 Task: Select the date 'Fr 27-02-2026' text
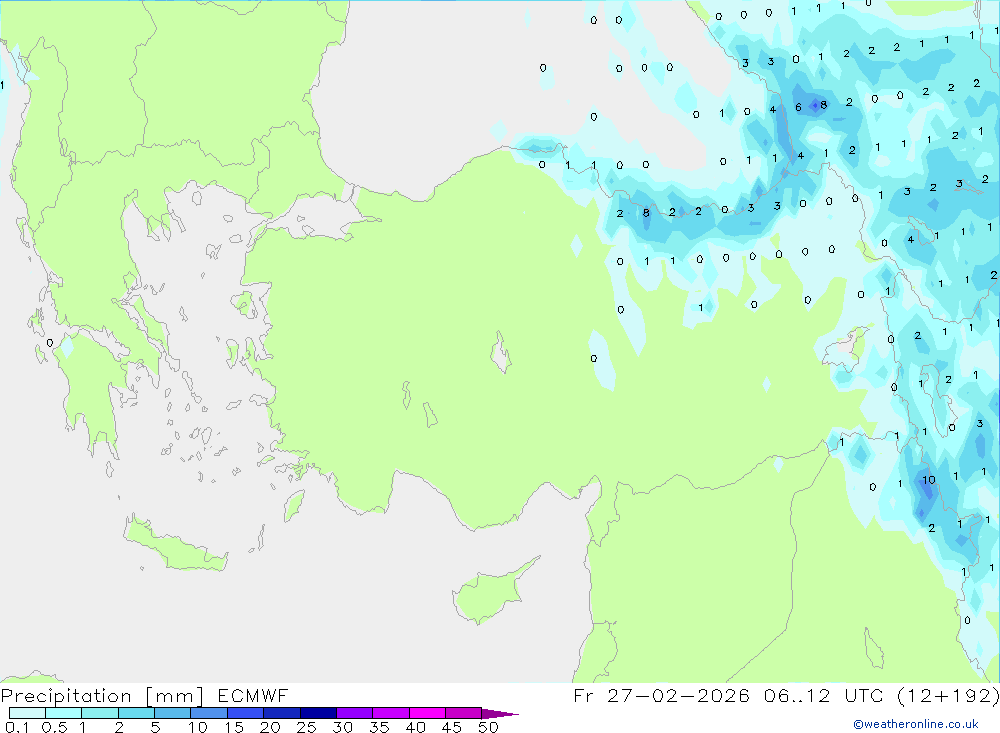pos(661,696)
